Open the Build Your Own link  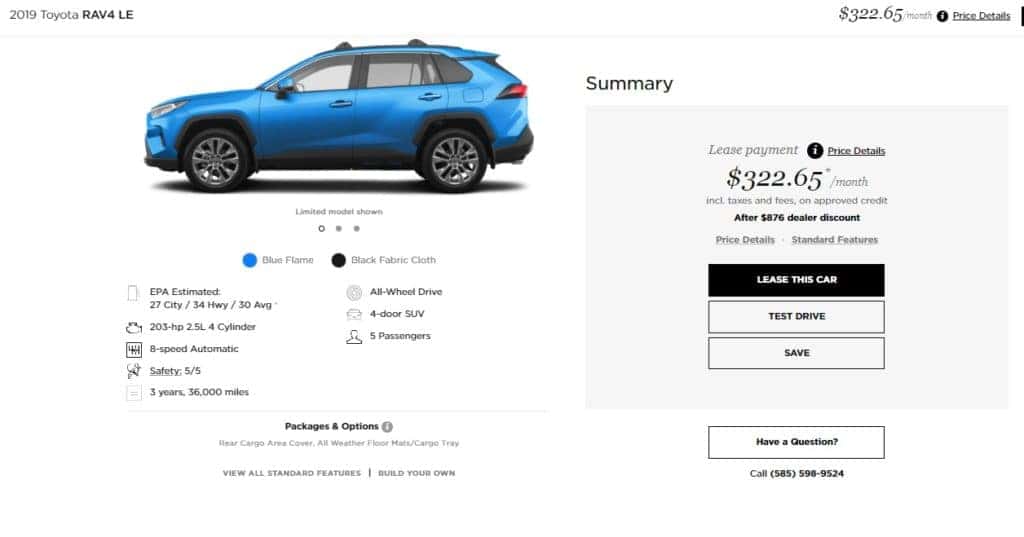point(417,473)
